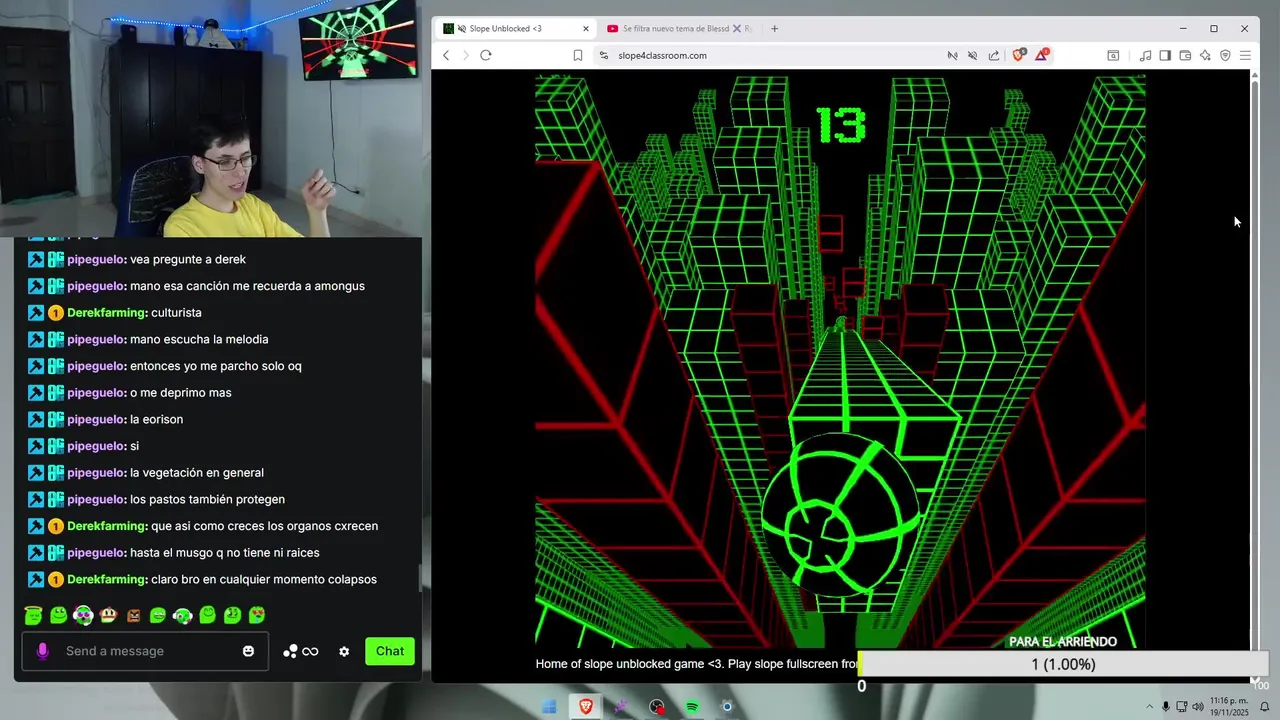Click the Brave browser taskbar icon
Screen dimensions: 1280x720
coord(585,706)
